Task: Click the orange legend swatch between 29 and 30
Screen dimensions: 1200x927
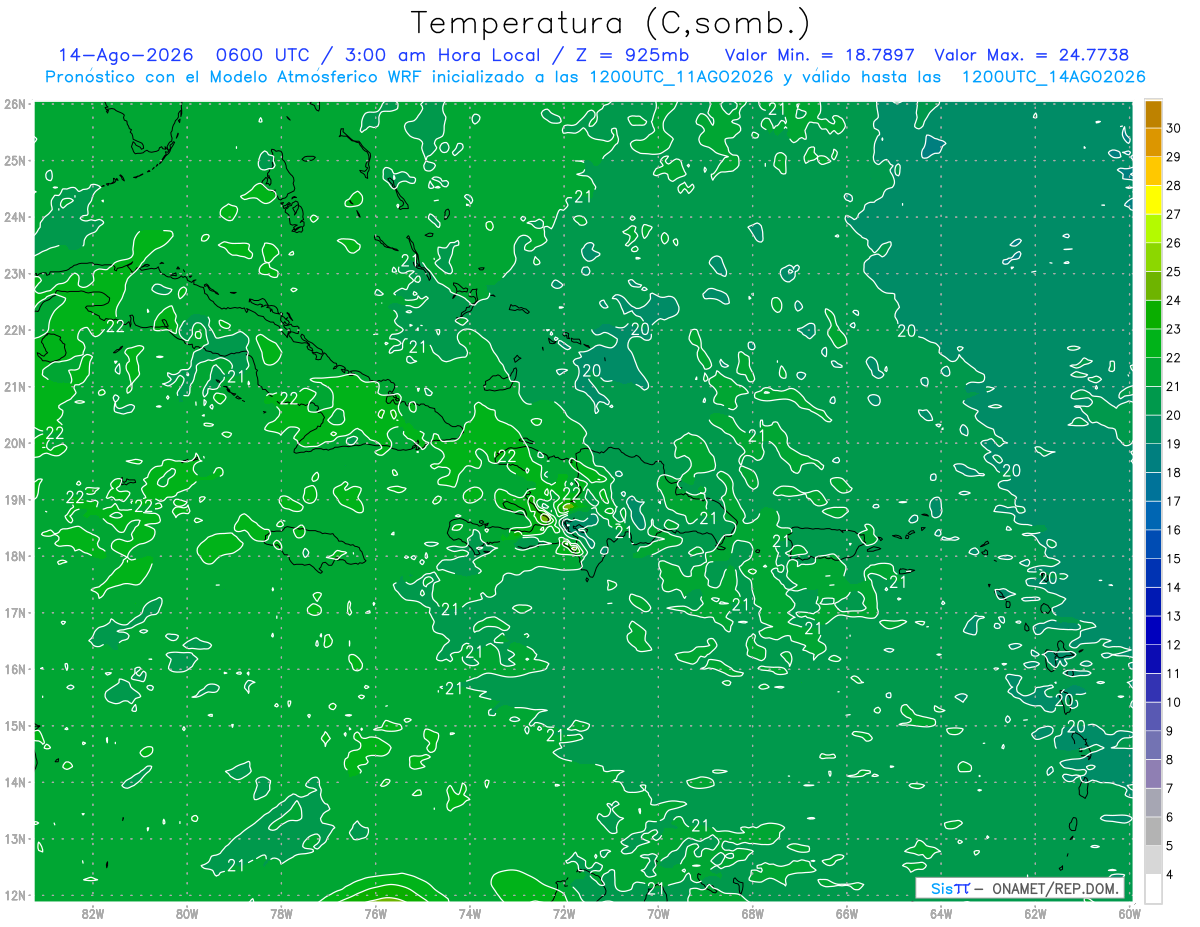Action: pos(1153,143)
